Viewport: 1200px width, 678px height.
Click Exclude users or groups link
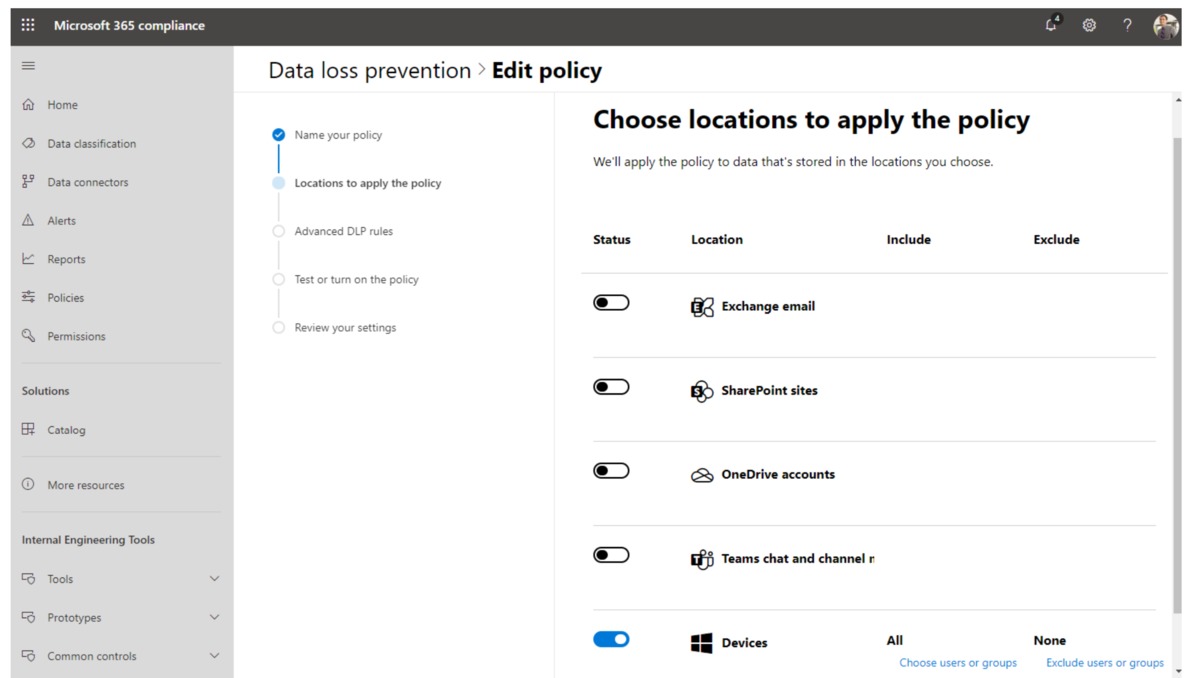[1105, 663]
